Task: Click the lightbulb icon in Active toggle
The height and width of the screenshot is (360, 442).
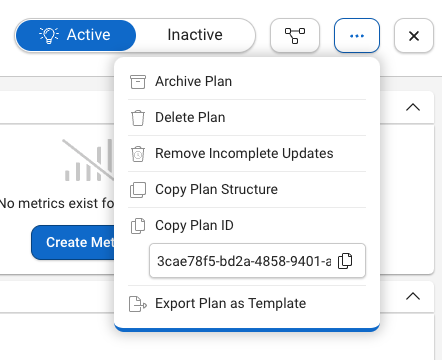Action: coord(49,35)
